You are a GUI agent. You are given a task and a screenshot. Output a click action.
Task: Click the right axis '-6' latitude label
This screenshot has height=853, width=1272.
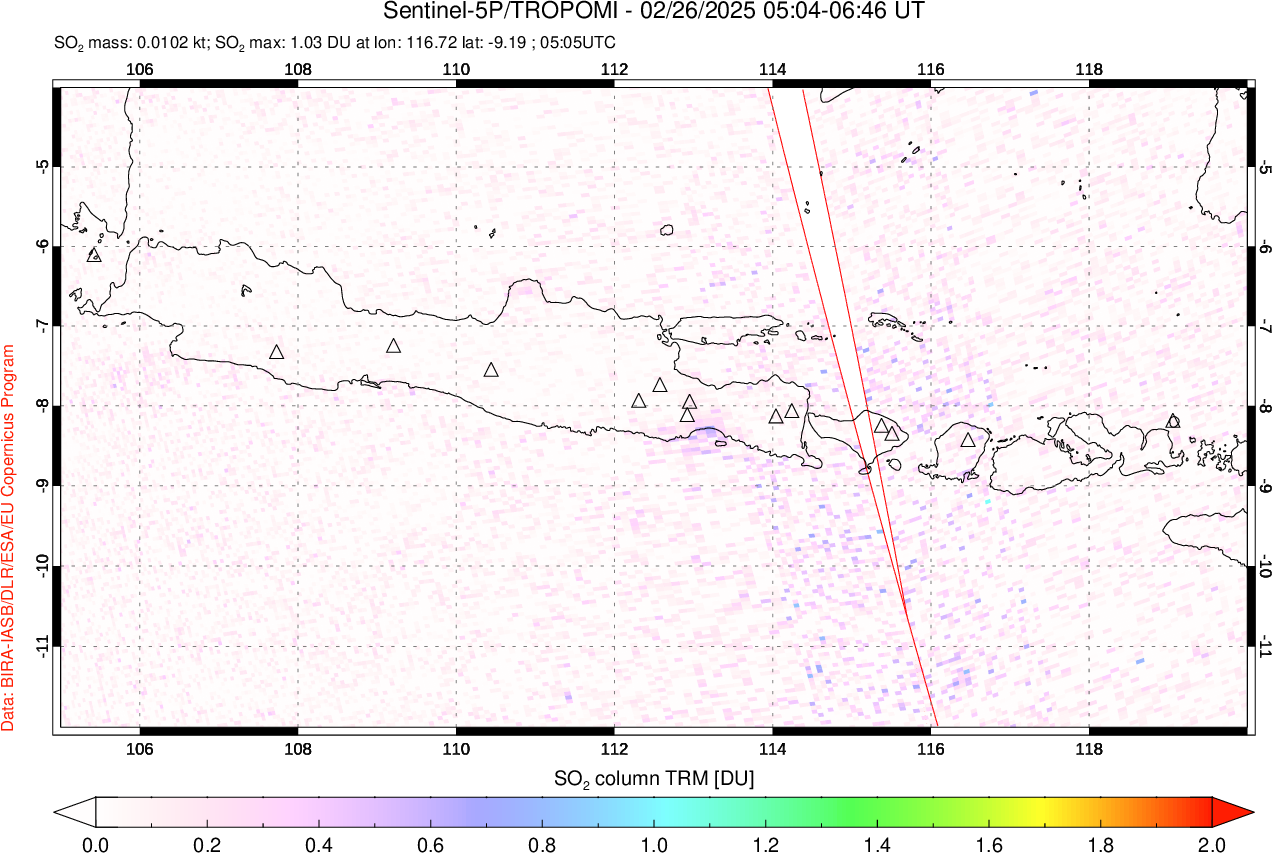click(1264, 246)
